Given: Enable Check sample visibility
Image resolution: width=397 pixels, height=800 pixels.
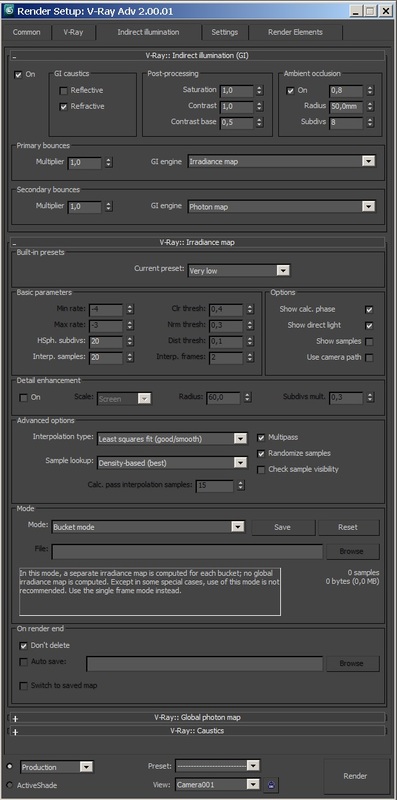Looking at the screenshot, I should pos(261,470).
